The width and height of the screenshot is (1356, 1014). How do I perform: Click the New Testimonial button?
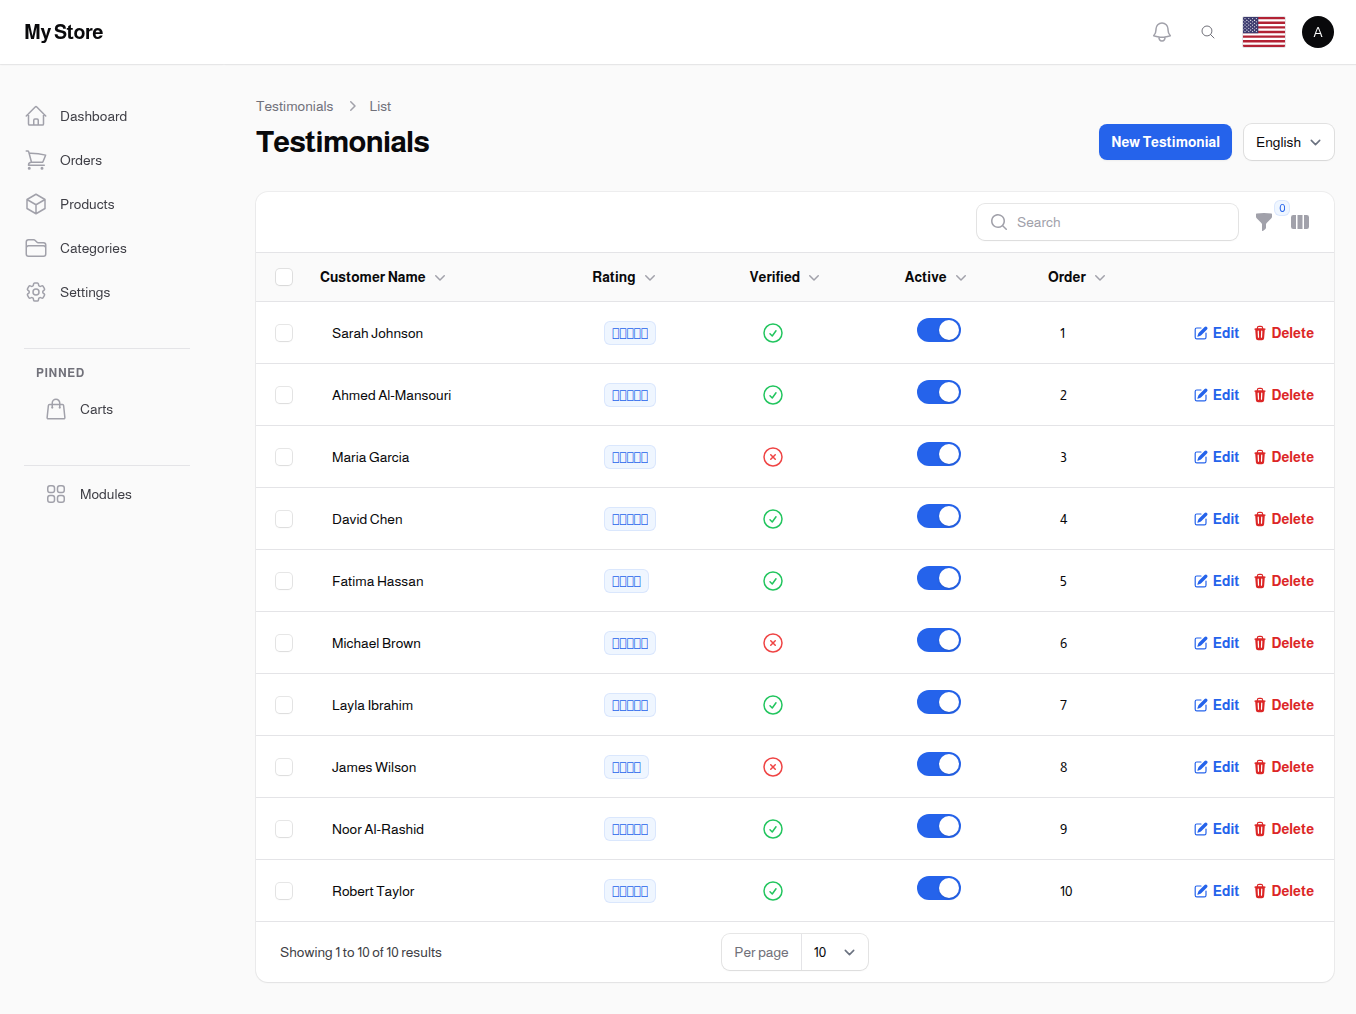click(1165, 142)
